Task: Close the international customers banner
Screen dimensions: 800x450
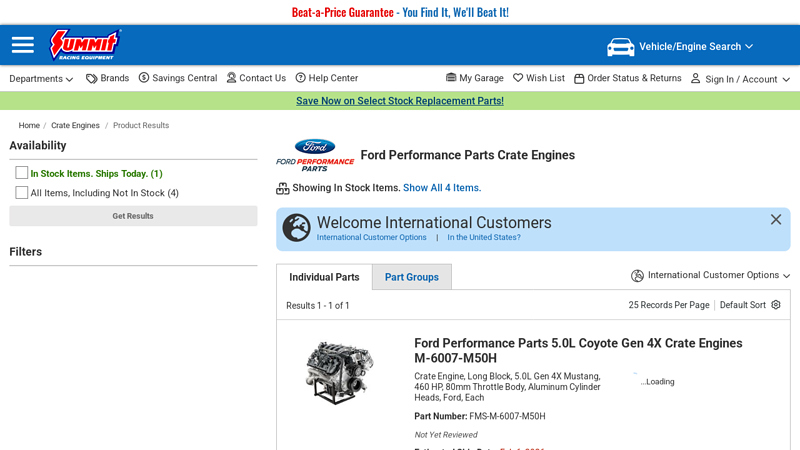Action: click(x=776, y=219)
